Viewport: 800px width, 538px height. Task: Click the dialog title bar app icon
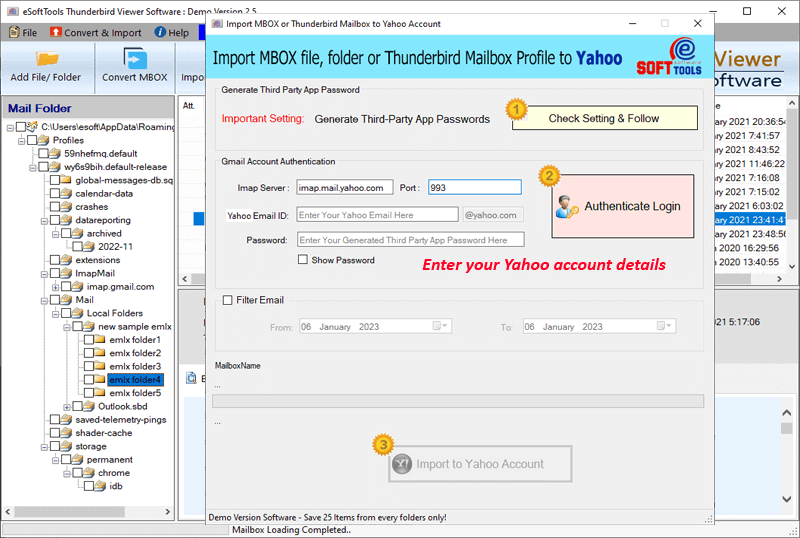[217, 23]
